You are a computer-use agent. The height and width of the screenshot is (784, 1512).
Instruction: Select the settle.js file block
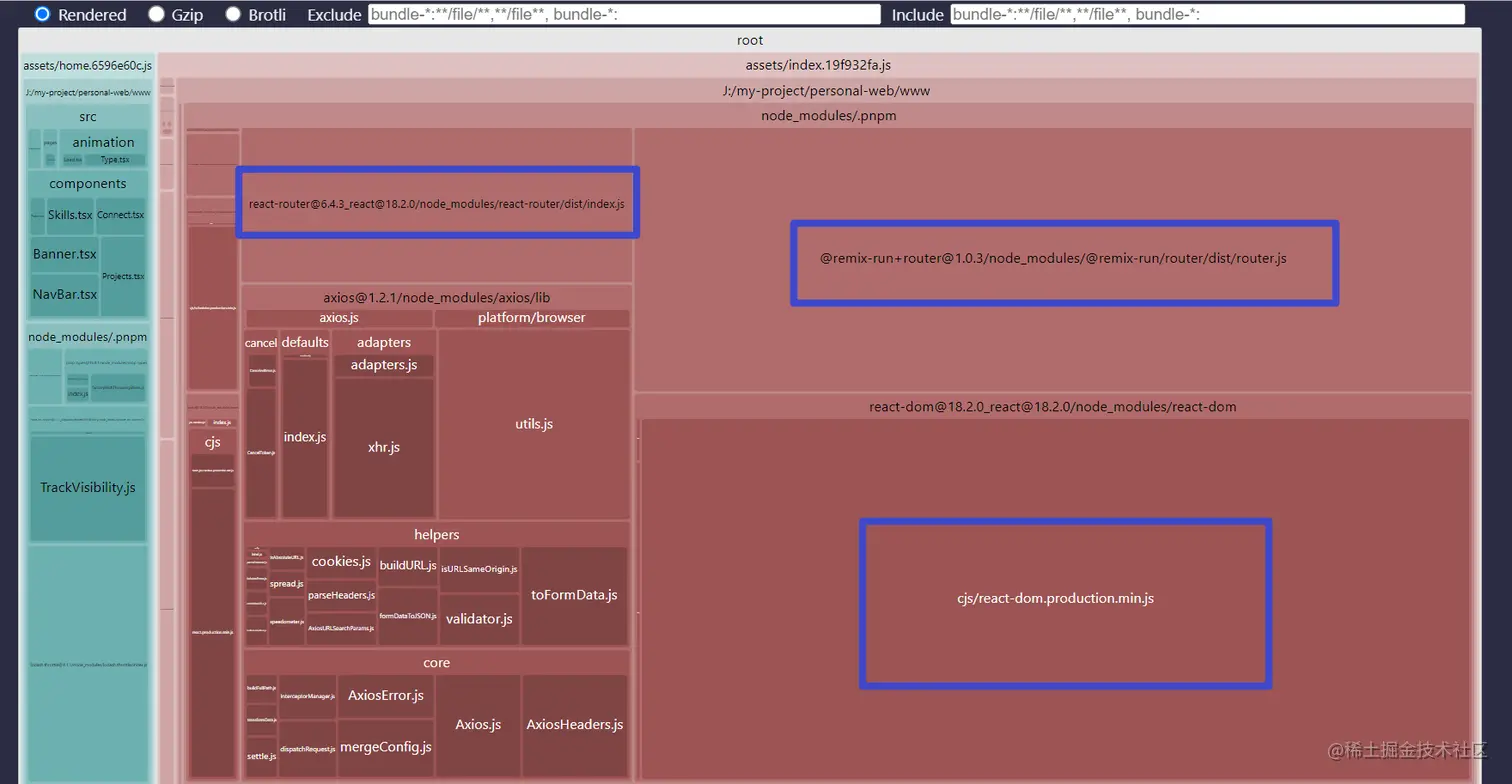(261, 756)
